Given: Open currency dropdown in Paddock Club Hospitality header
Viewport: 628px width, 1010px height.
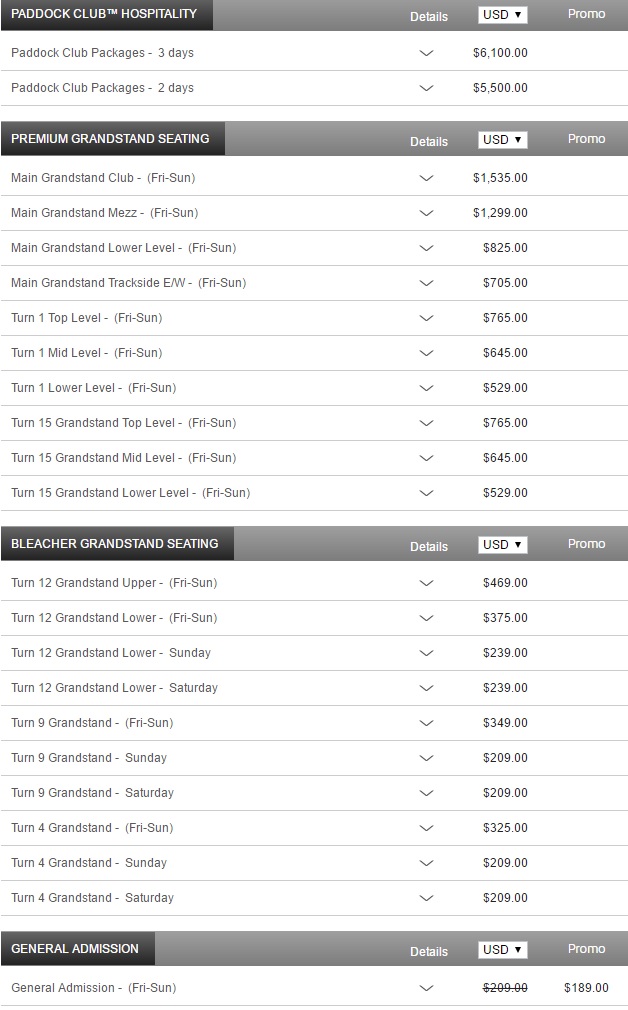Looking at the screenshot, I should coord(502,15).
